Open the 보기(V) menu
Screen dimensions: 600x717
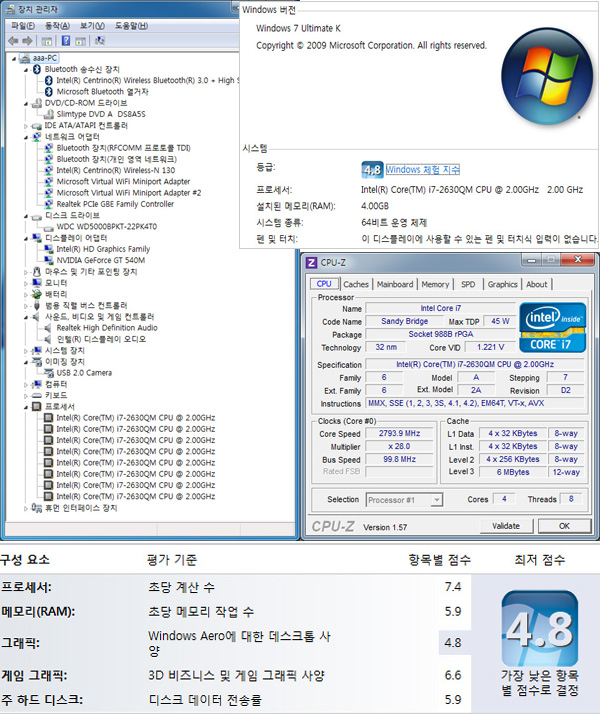92,26
